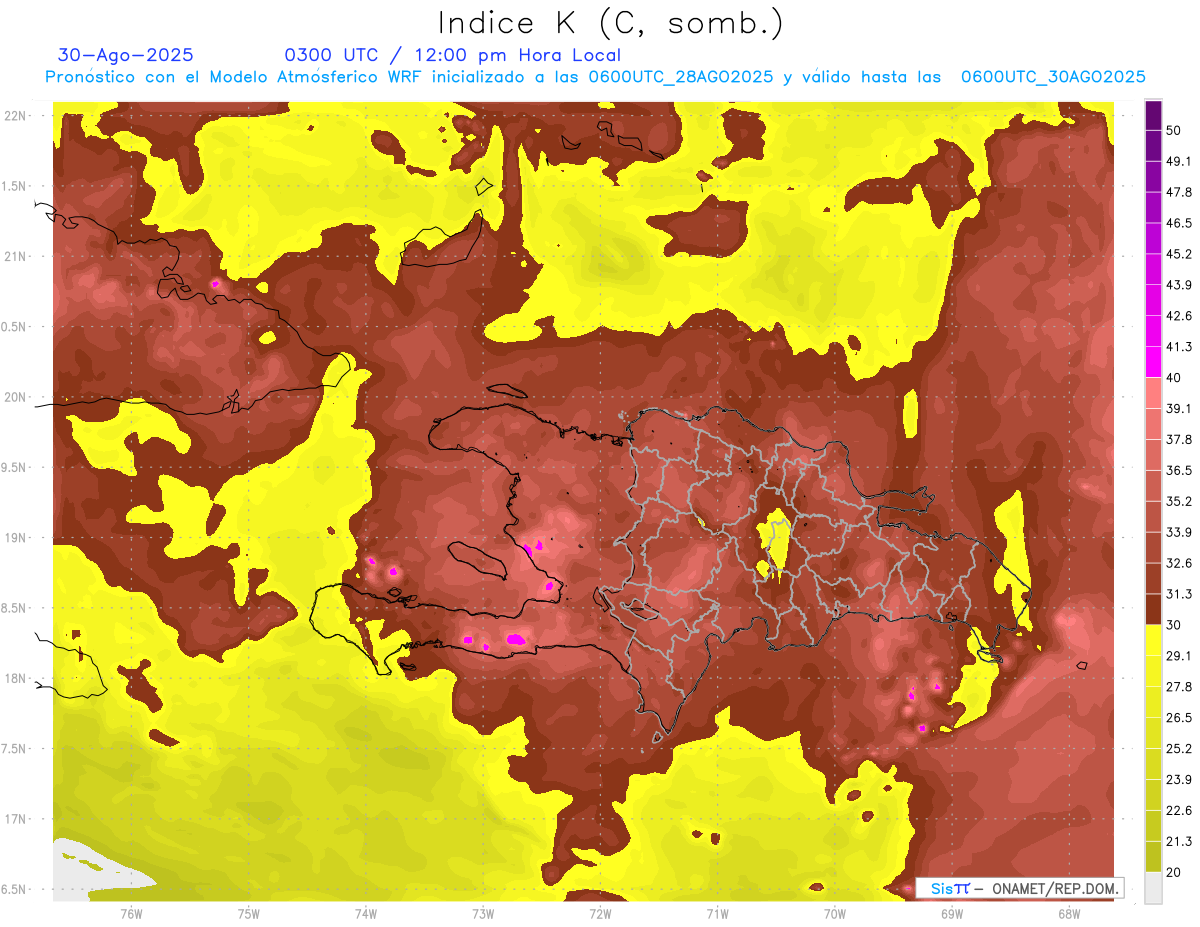Click the latitude axis label '19N'
This screenshot has height=927, width=1200.
coord(16,537)
